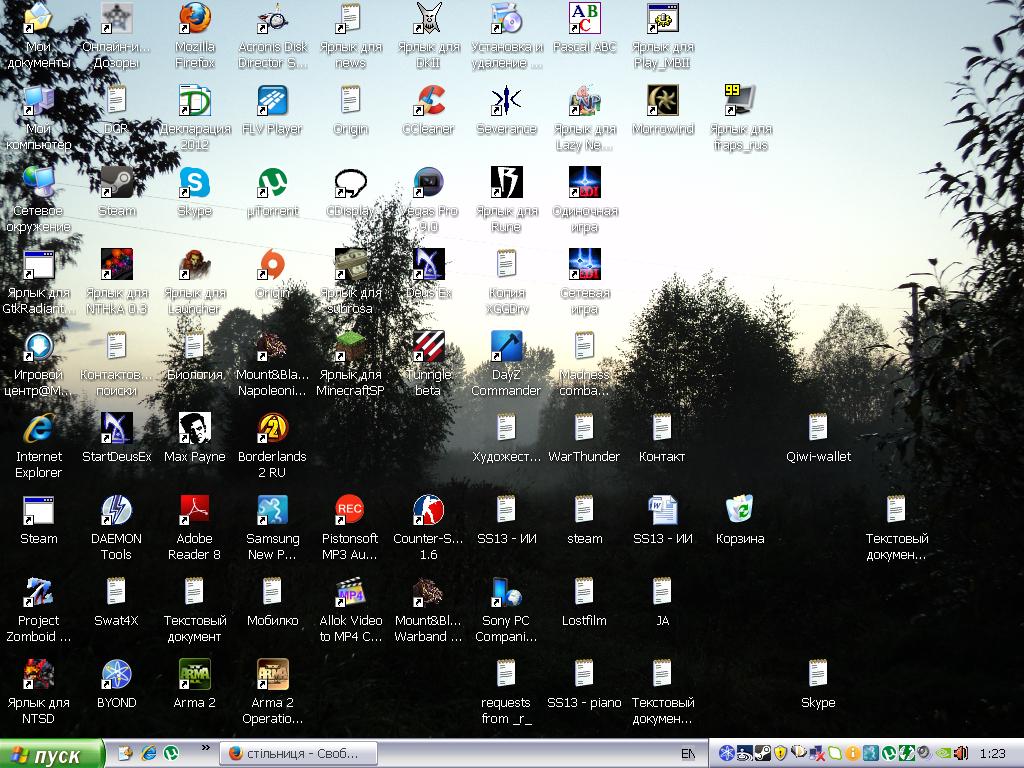Select the Deus Ex game icon

click(428, 274)
